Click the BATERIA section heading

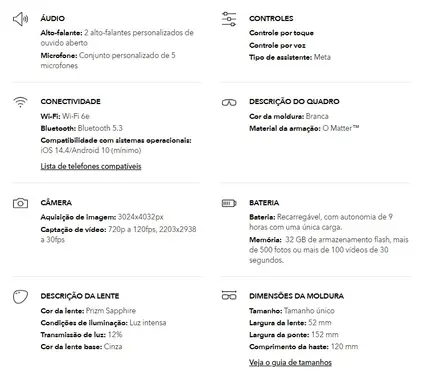point(264,203)
